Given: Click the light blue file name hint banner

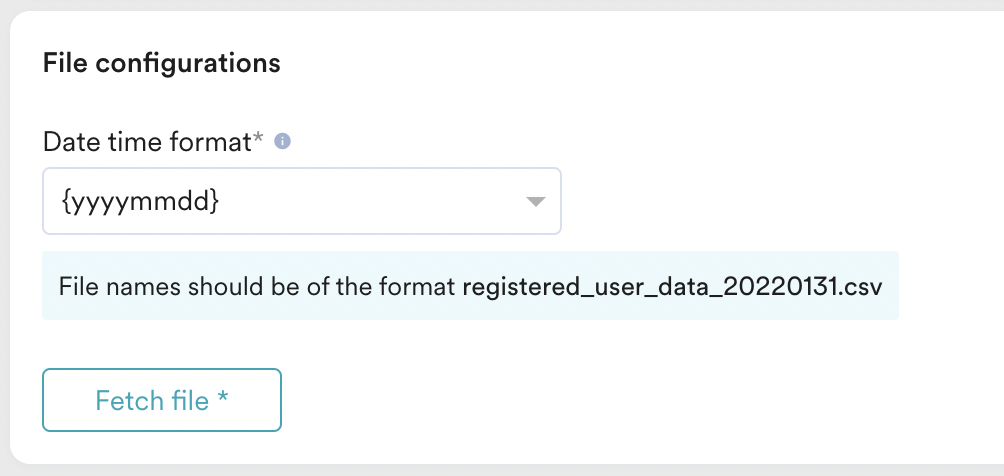Looking at the screenshot, I should (x=471, y=285).
